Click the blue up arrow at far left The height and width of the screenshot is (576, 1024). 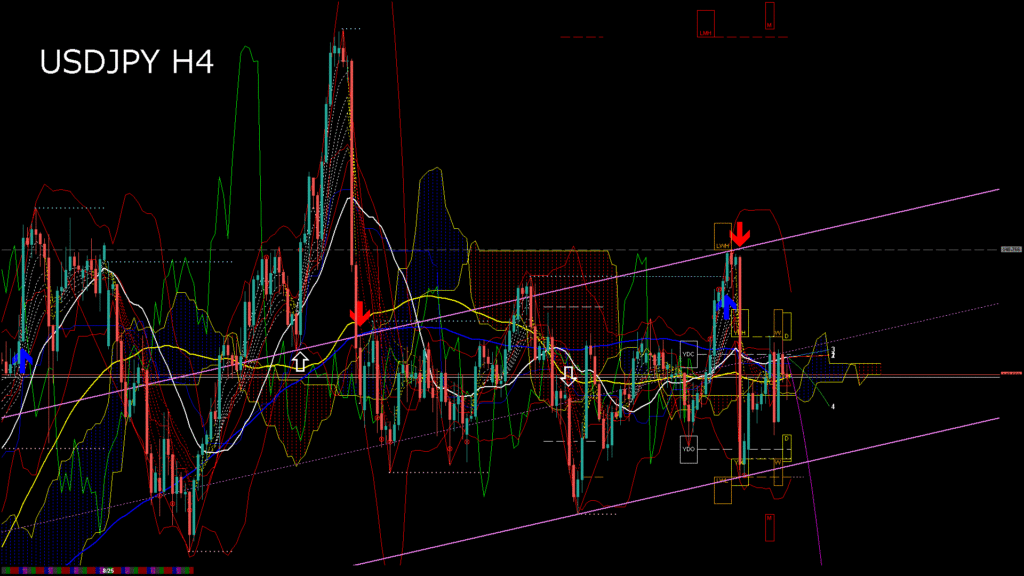click(x=23, y=360)
